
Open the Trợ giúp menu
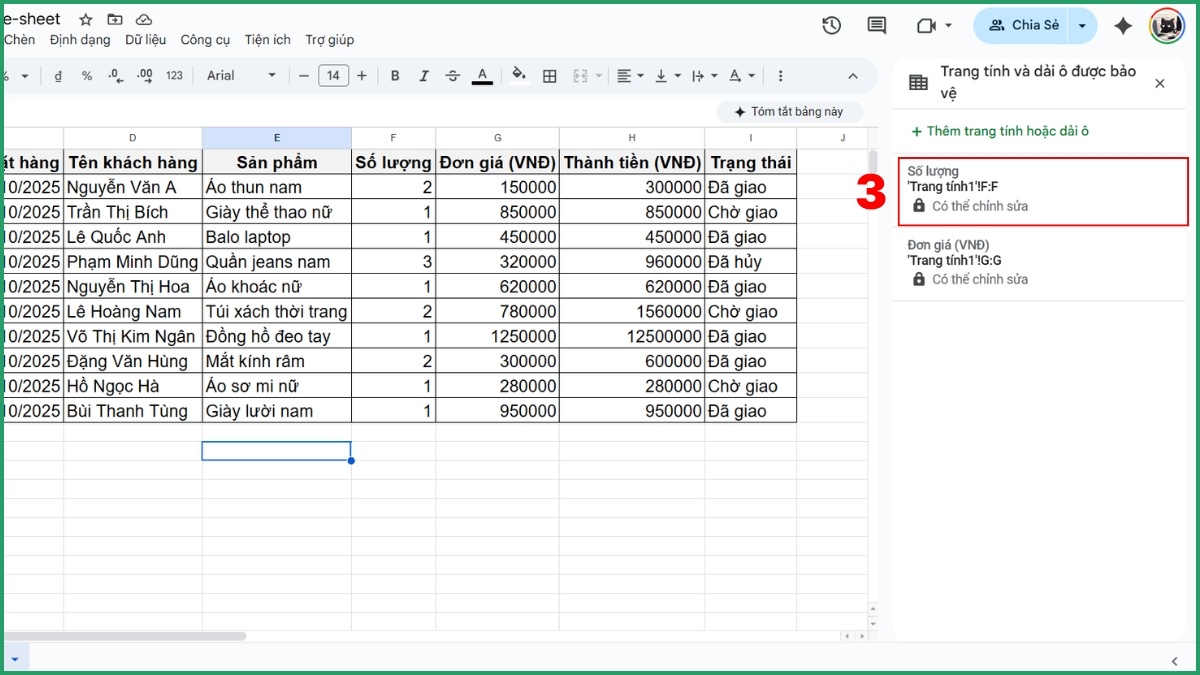(x=330, y=40)
